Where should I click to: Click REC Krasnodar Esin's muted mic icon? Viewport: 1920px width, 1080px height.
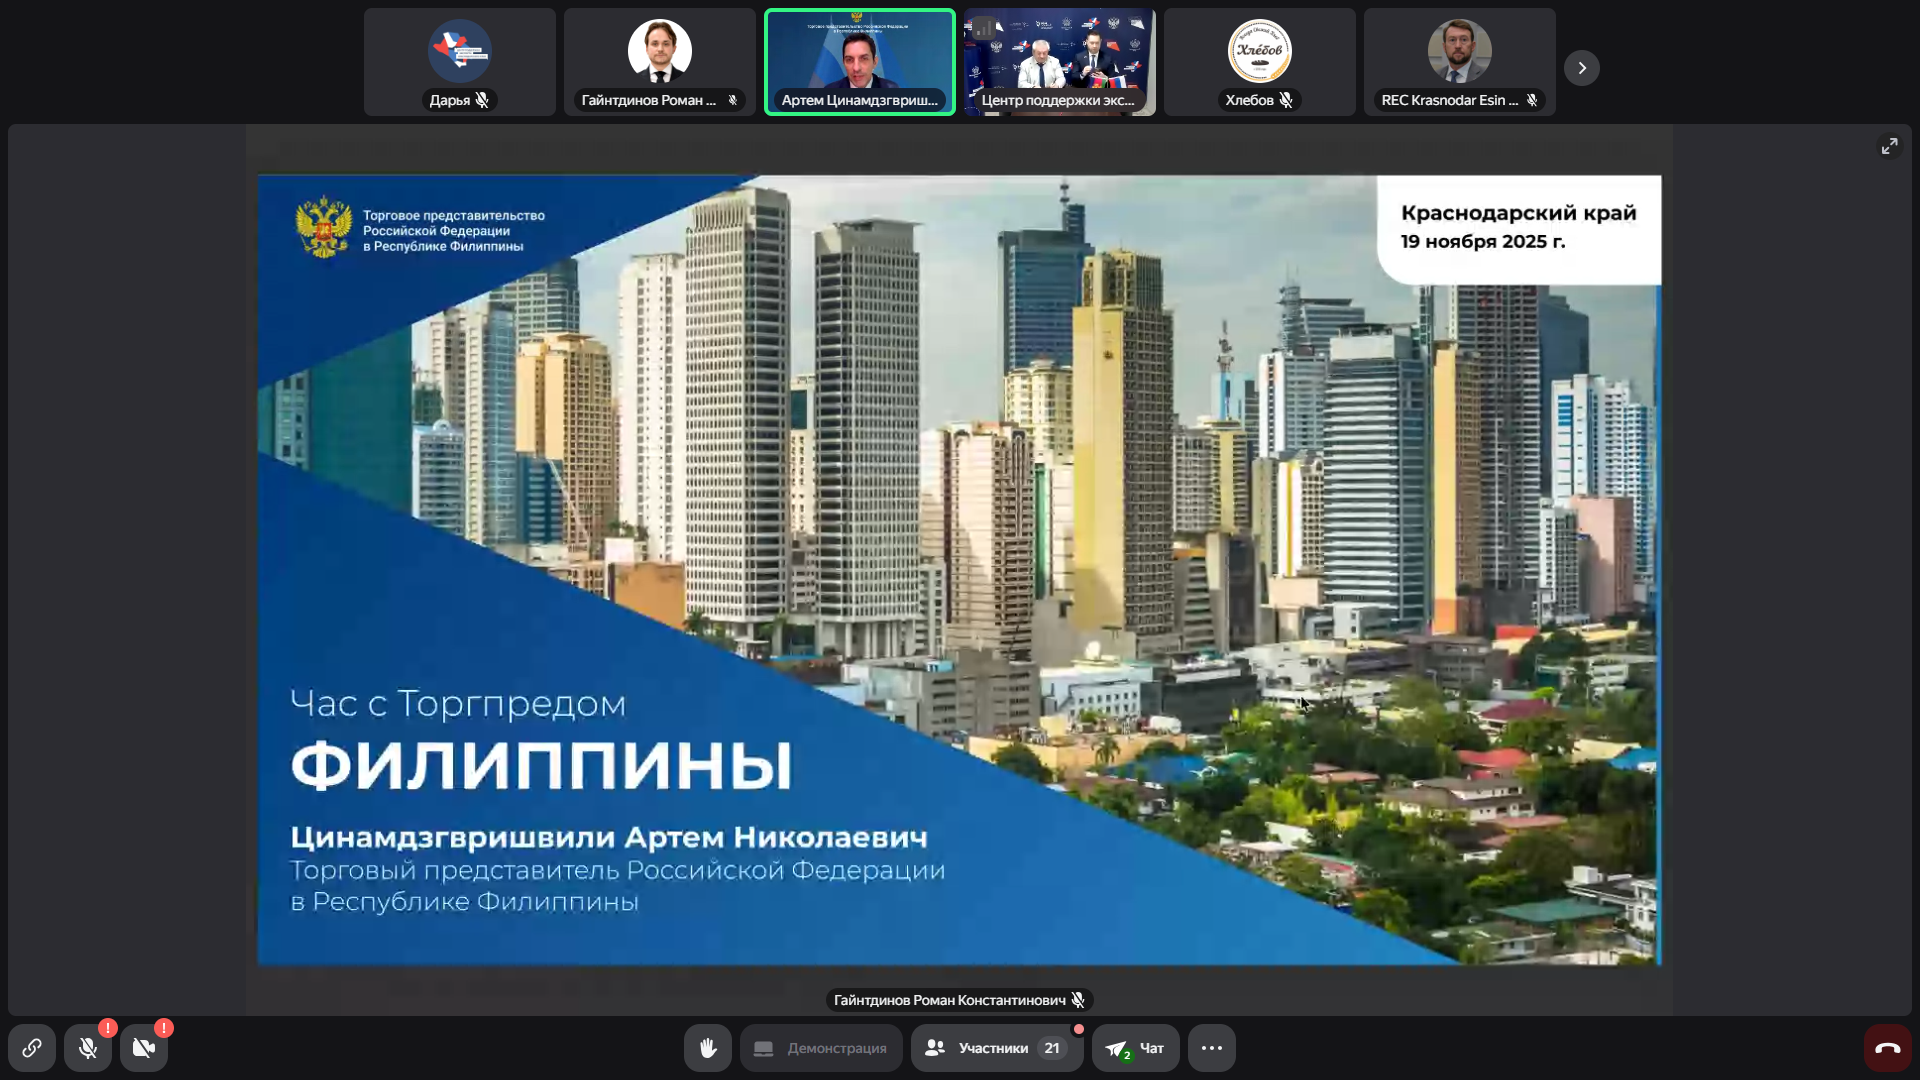coord(1532,100)
